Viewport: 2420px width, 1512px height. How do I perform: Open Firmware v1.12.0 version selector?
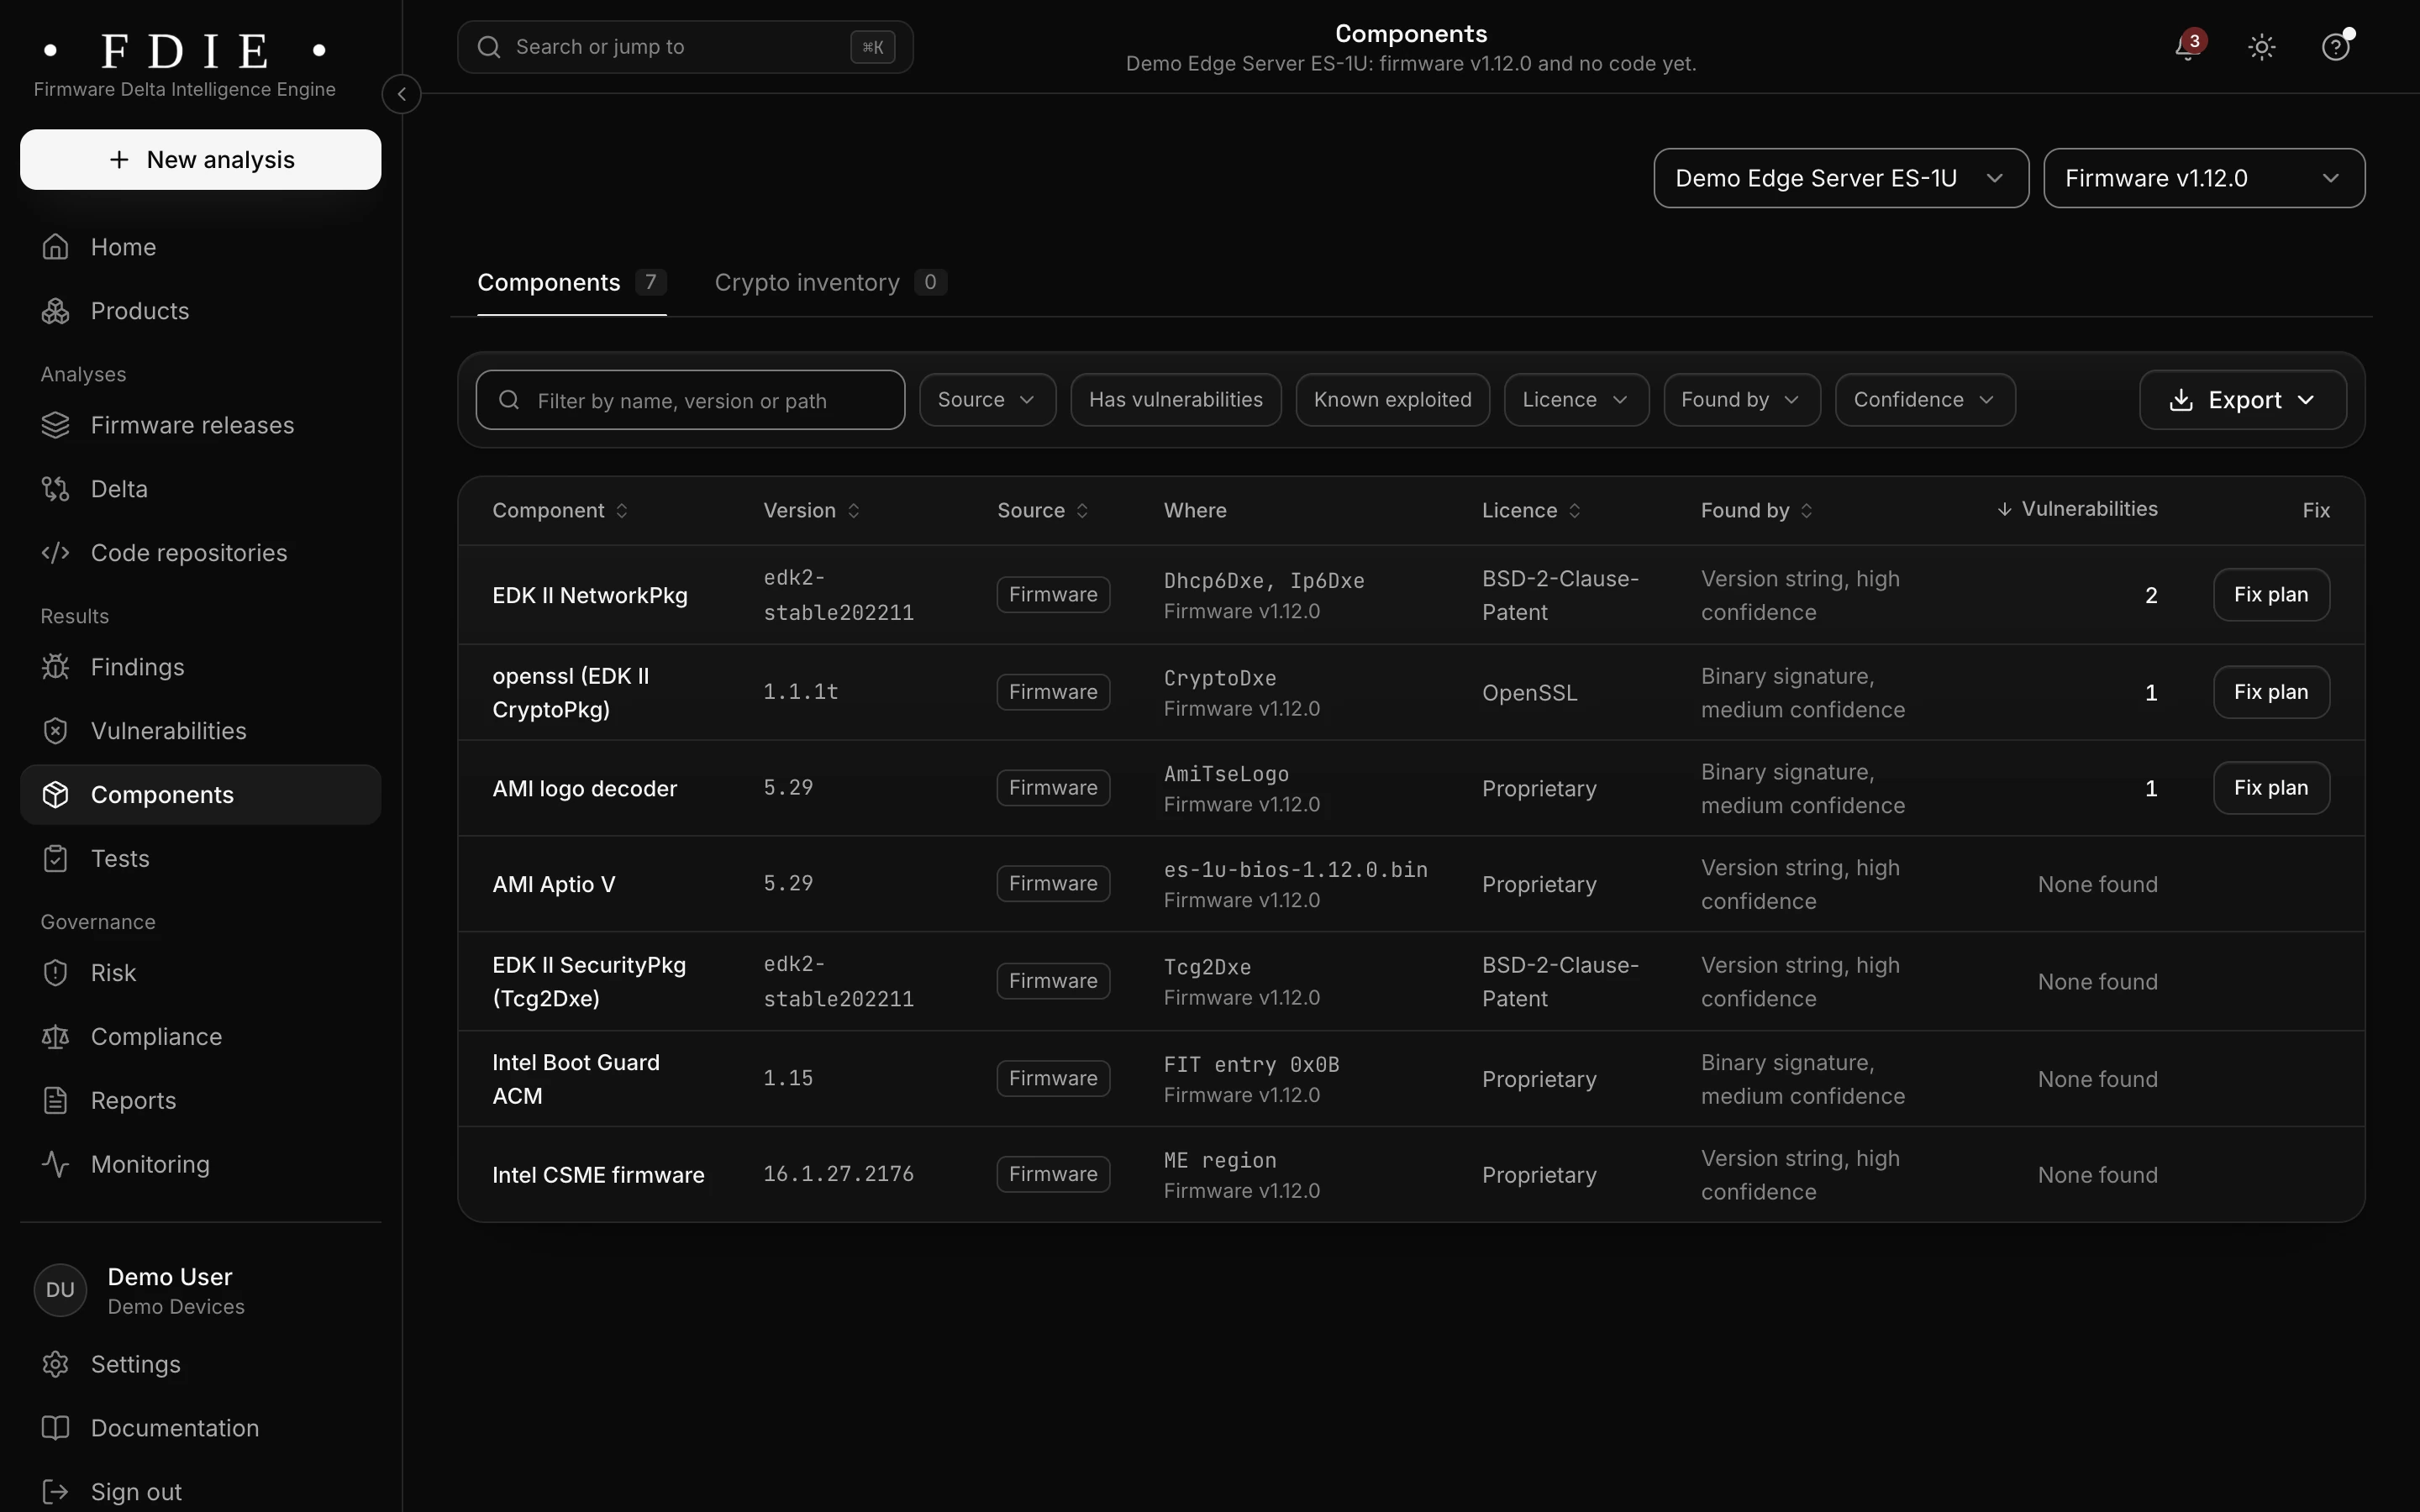(x=2204, y=178)
